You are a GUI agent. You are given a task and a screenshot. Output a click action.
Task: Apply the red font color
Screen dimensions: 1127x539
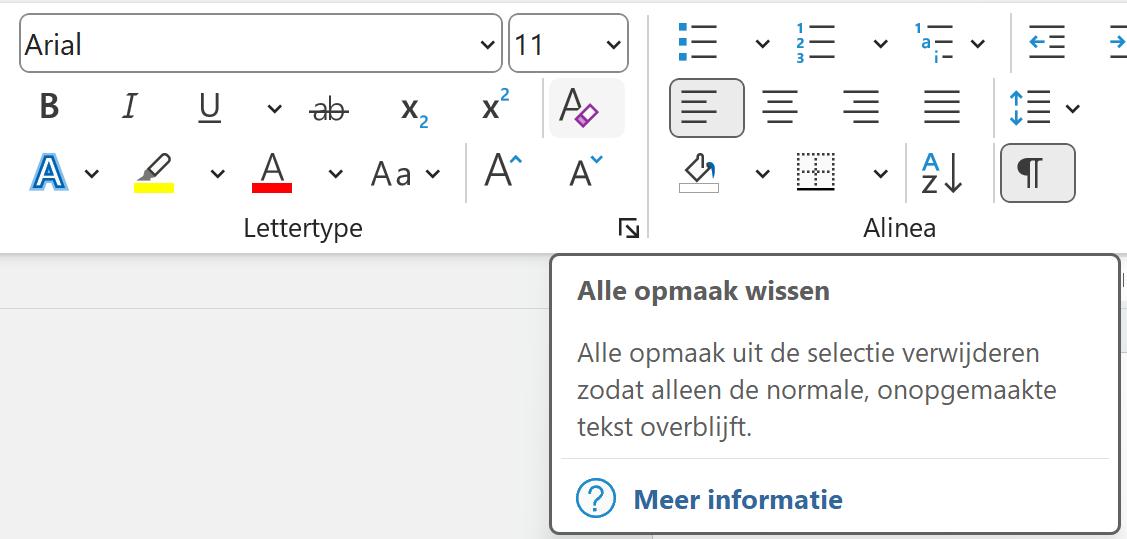pos(272,173)
